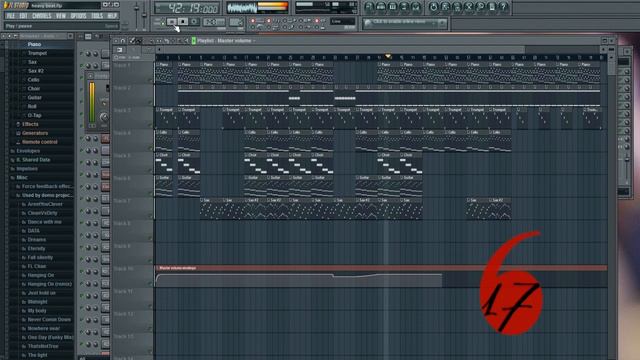
Task: Open the HELP menu
Action: point(112,16)
